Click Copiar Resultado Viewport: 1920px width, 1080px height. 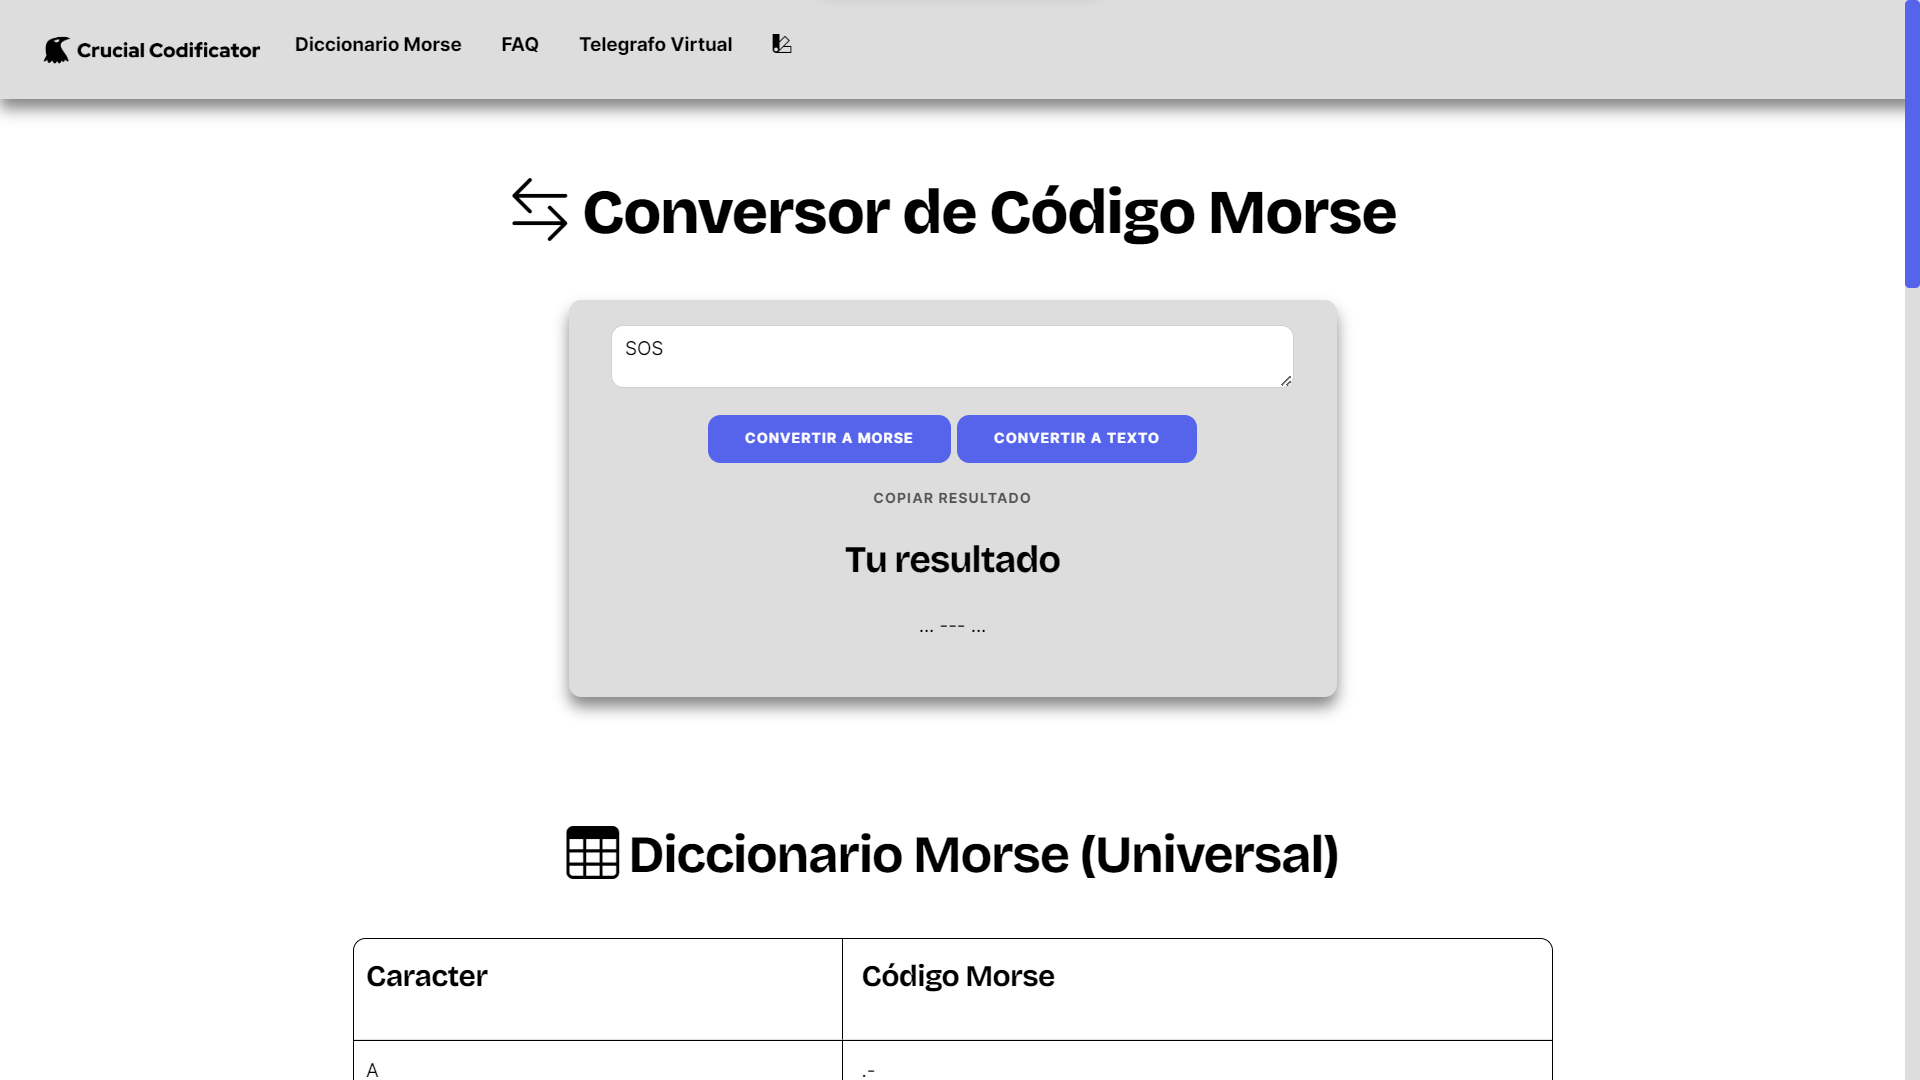pos(952,498)
